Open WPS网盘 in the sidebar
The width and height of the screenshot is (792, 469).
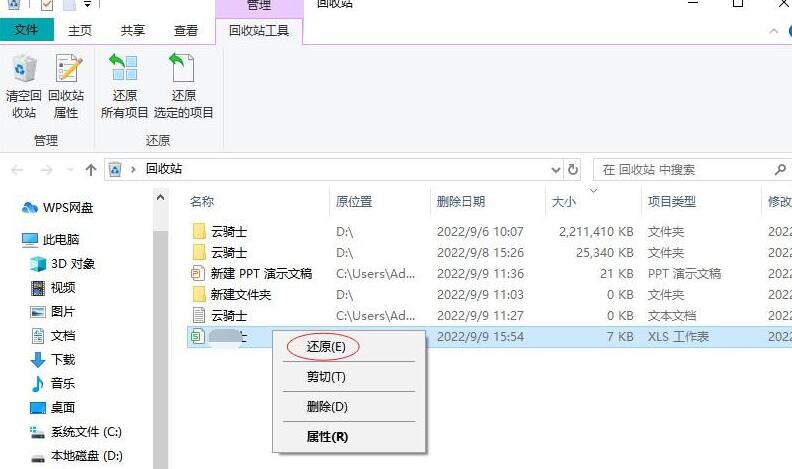tap(58, 207)
